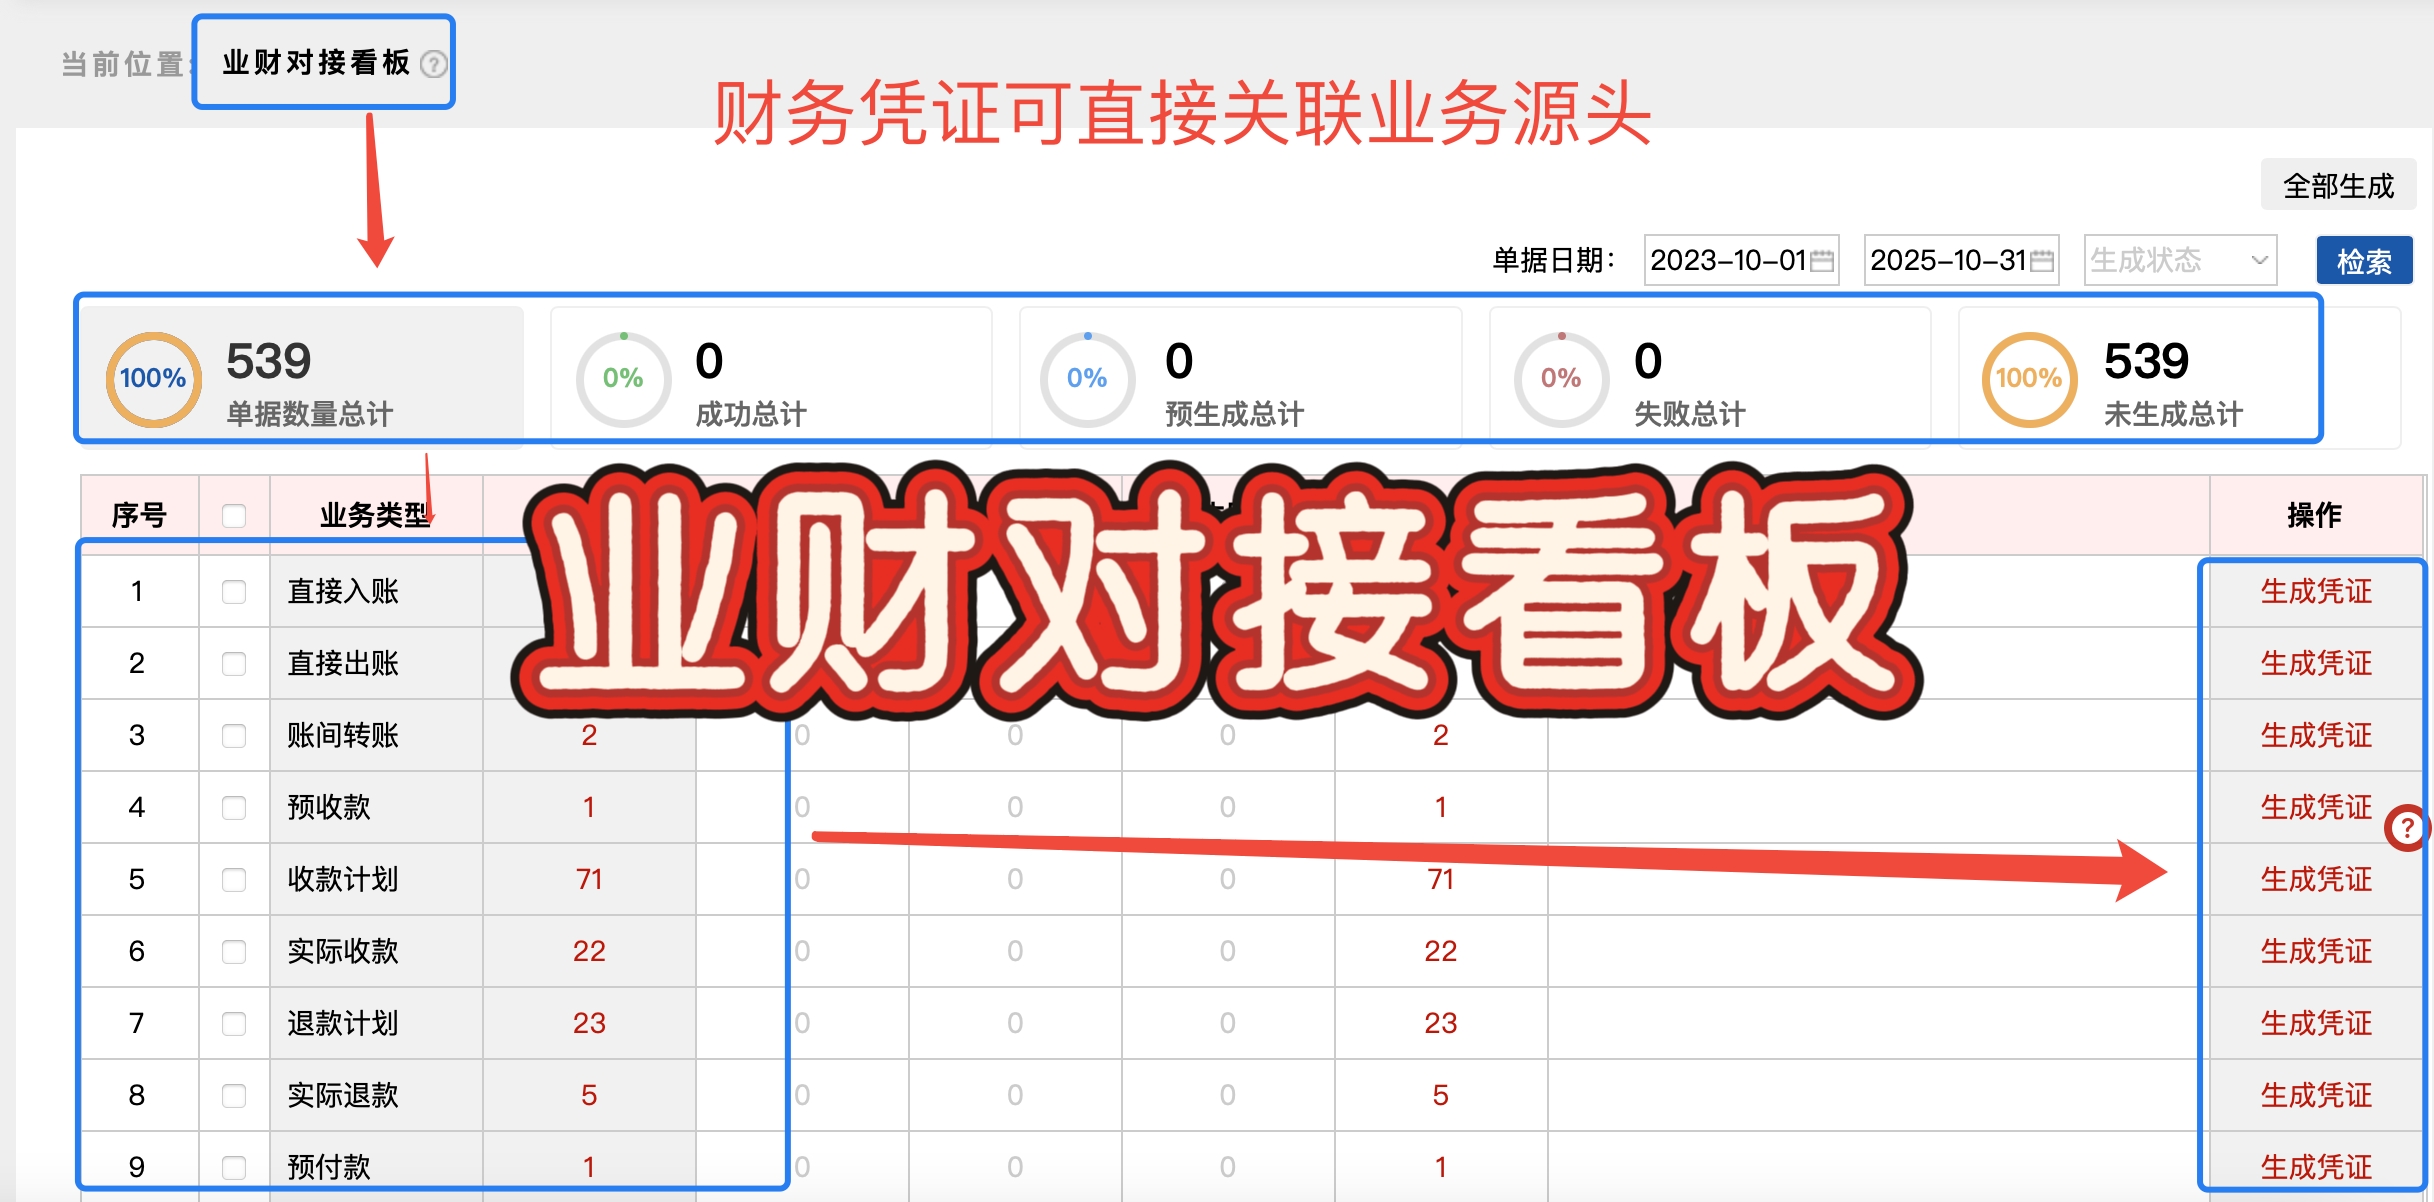This screenshot has width=2434, height=1202.
Task: Select the 预生成总计 summary card
Action: click(1240, 377)
